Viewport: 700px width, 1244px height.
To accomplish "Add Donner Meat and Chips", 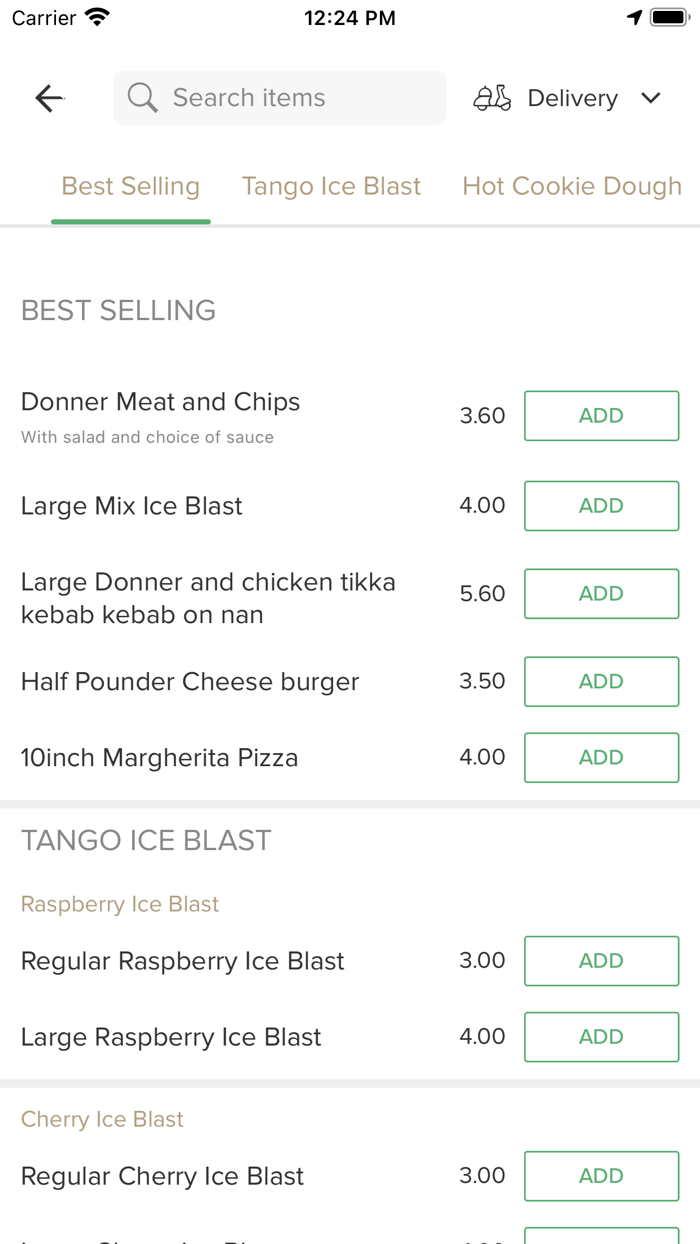I will [601, 416].
